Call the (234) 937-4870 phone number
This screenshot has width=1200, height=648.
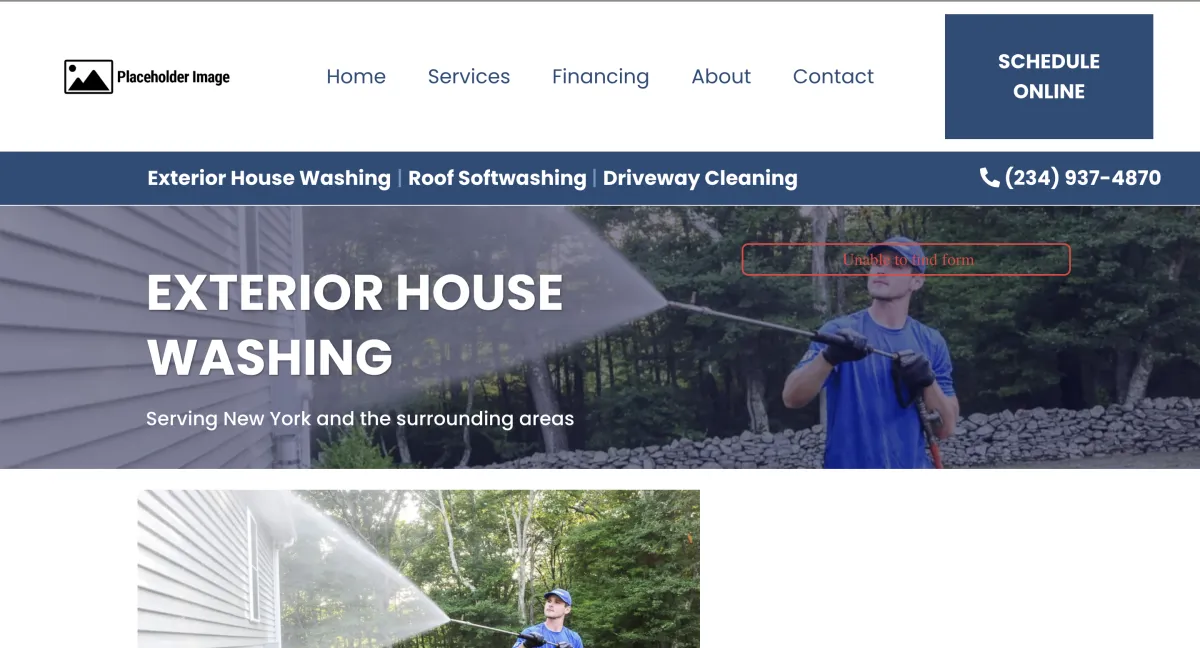pyautogui.click(x=1082, y=178)
